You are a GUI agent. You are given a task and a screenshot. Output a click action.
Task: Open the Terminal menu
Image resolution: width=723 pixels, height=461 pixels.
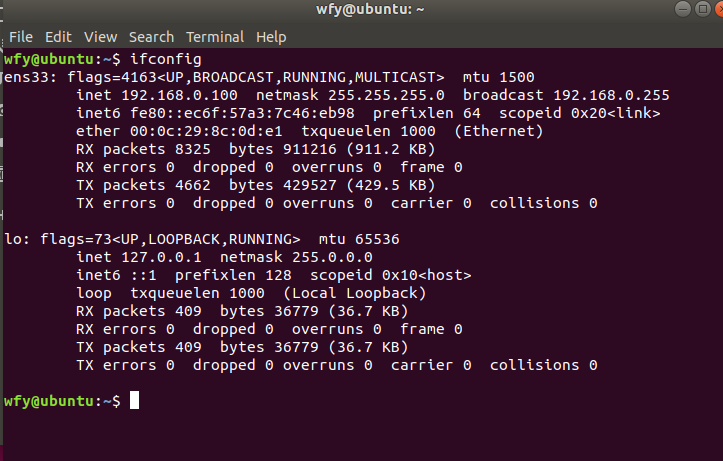click(x=215, y=36)
